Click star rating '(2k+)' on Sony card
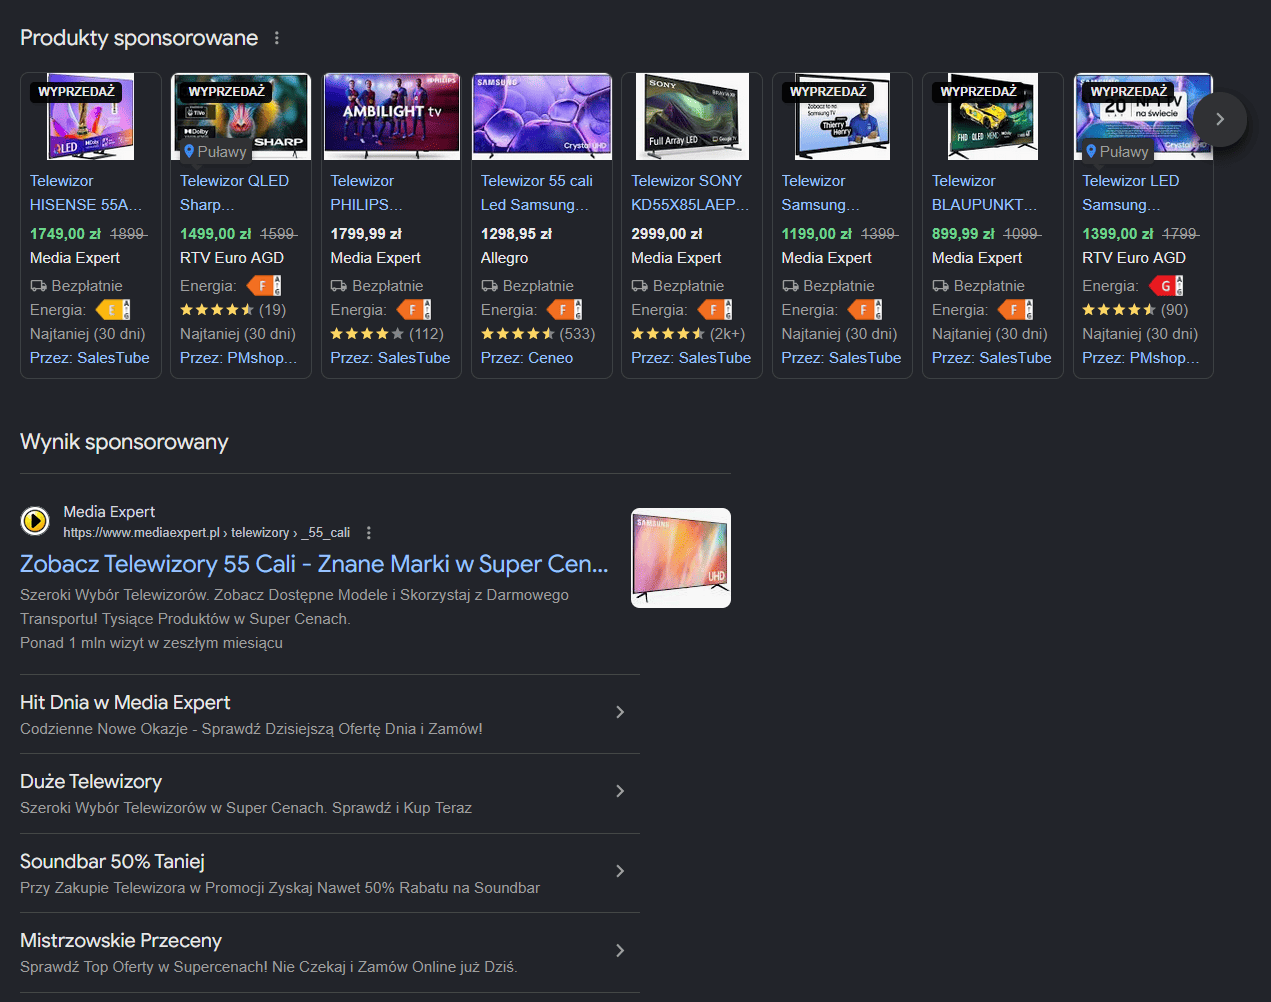Image resolution: width=1271 pixels, height=1002 pixels. 688,334
